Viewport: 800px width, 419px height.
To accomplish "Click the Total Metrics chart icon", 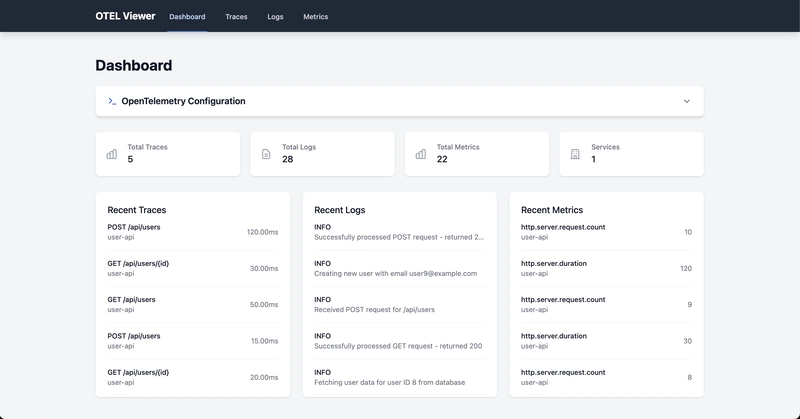I will click(421, 154).
